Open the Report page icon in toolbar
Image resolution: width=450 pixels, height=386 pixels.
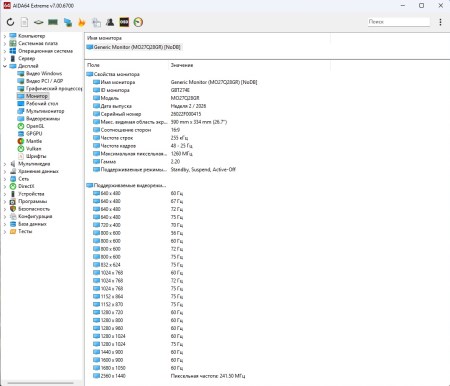click(24, 22)
